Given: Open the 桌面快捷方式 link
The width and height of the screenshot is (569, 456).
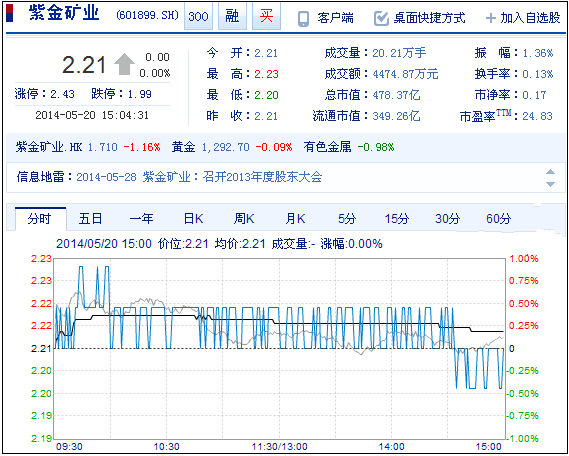Looking at the screenshot, I should coord(429,18).
